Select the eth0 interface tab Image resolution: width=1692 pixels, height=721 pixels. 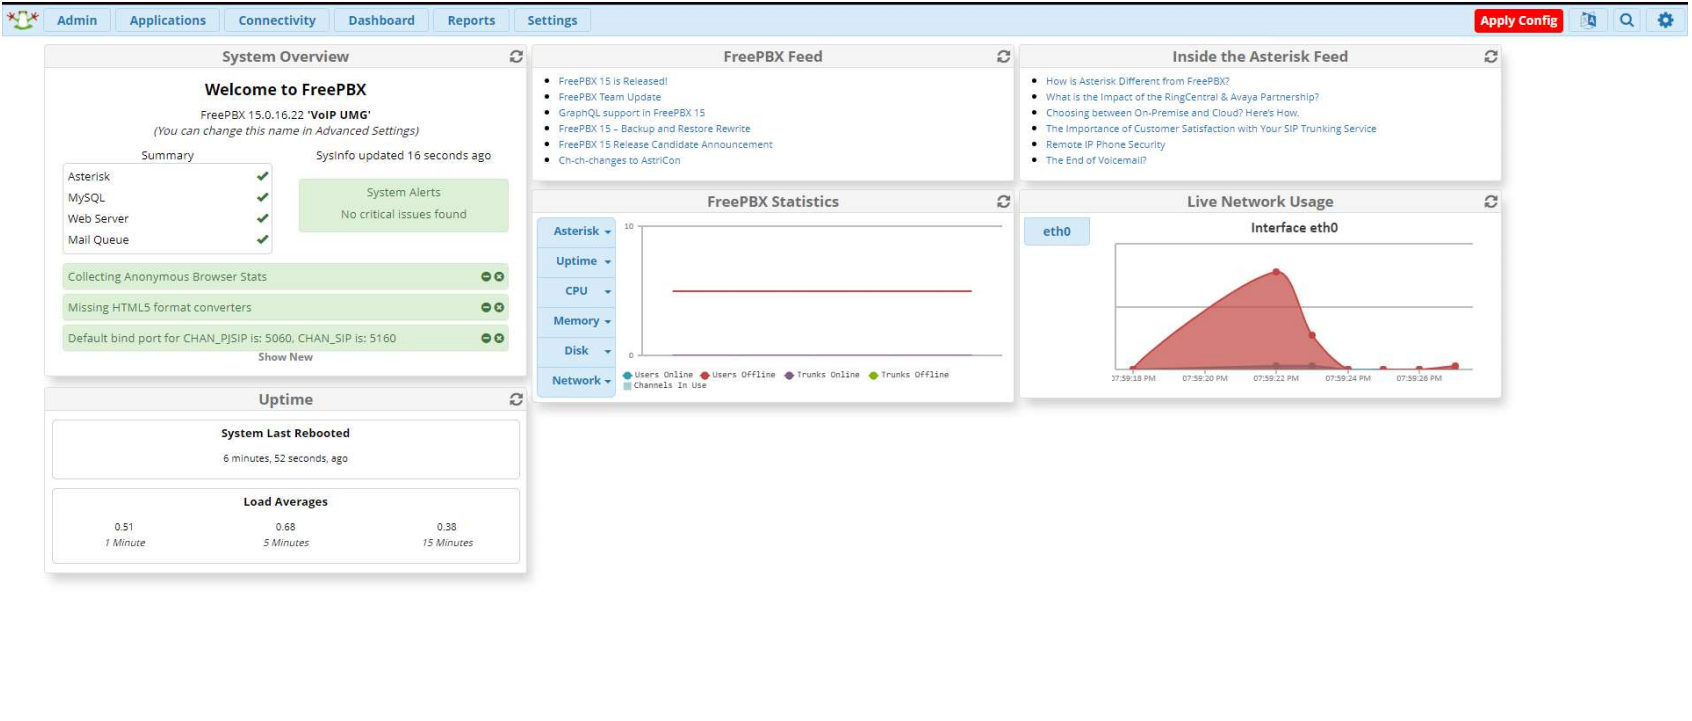pos(1056,232)
